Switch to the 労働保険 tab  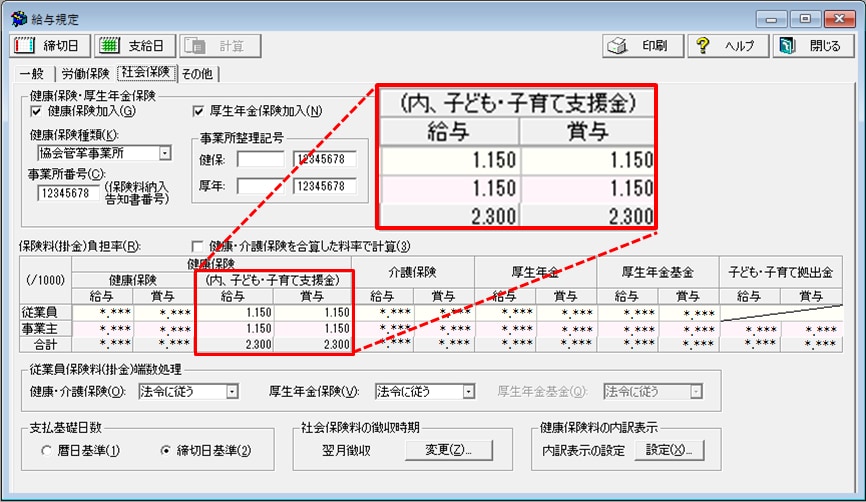84,73
